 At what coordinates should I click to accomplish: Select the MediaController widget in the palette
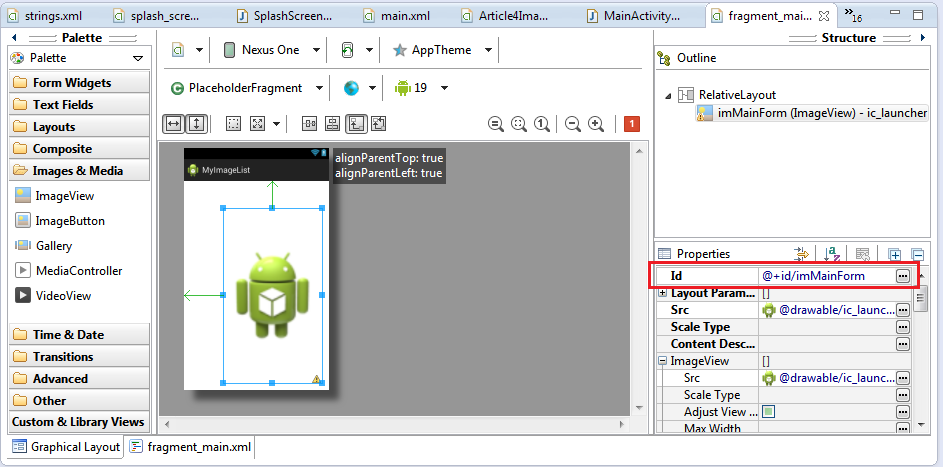[68, 270]
